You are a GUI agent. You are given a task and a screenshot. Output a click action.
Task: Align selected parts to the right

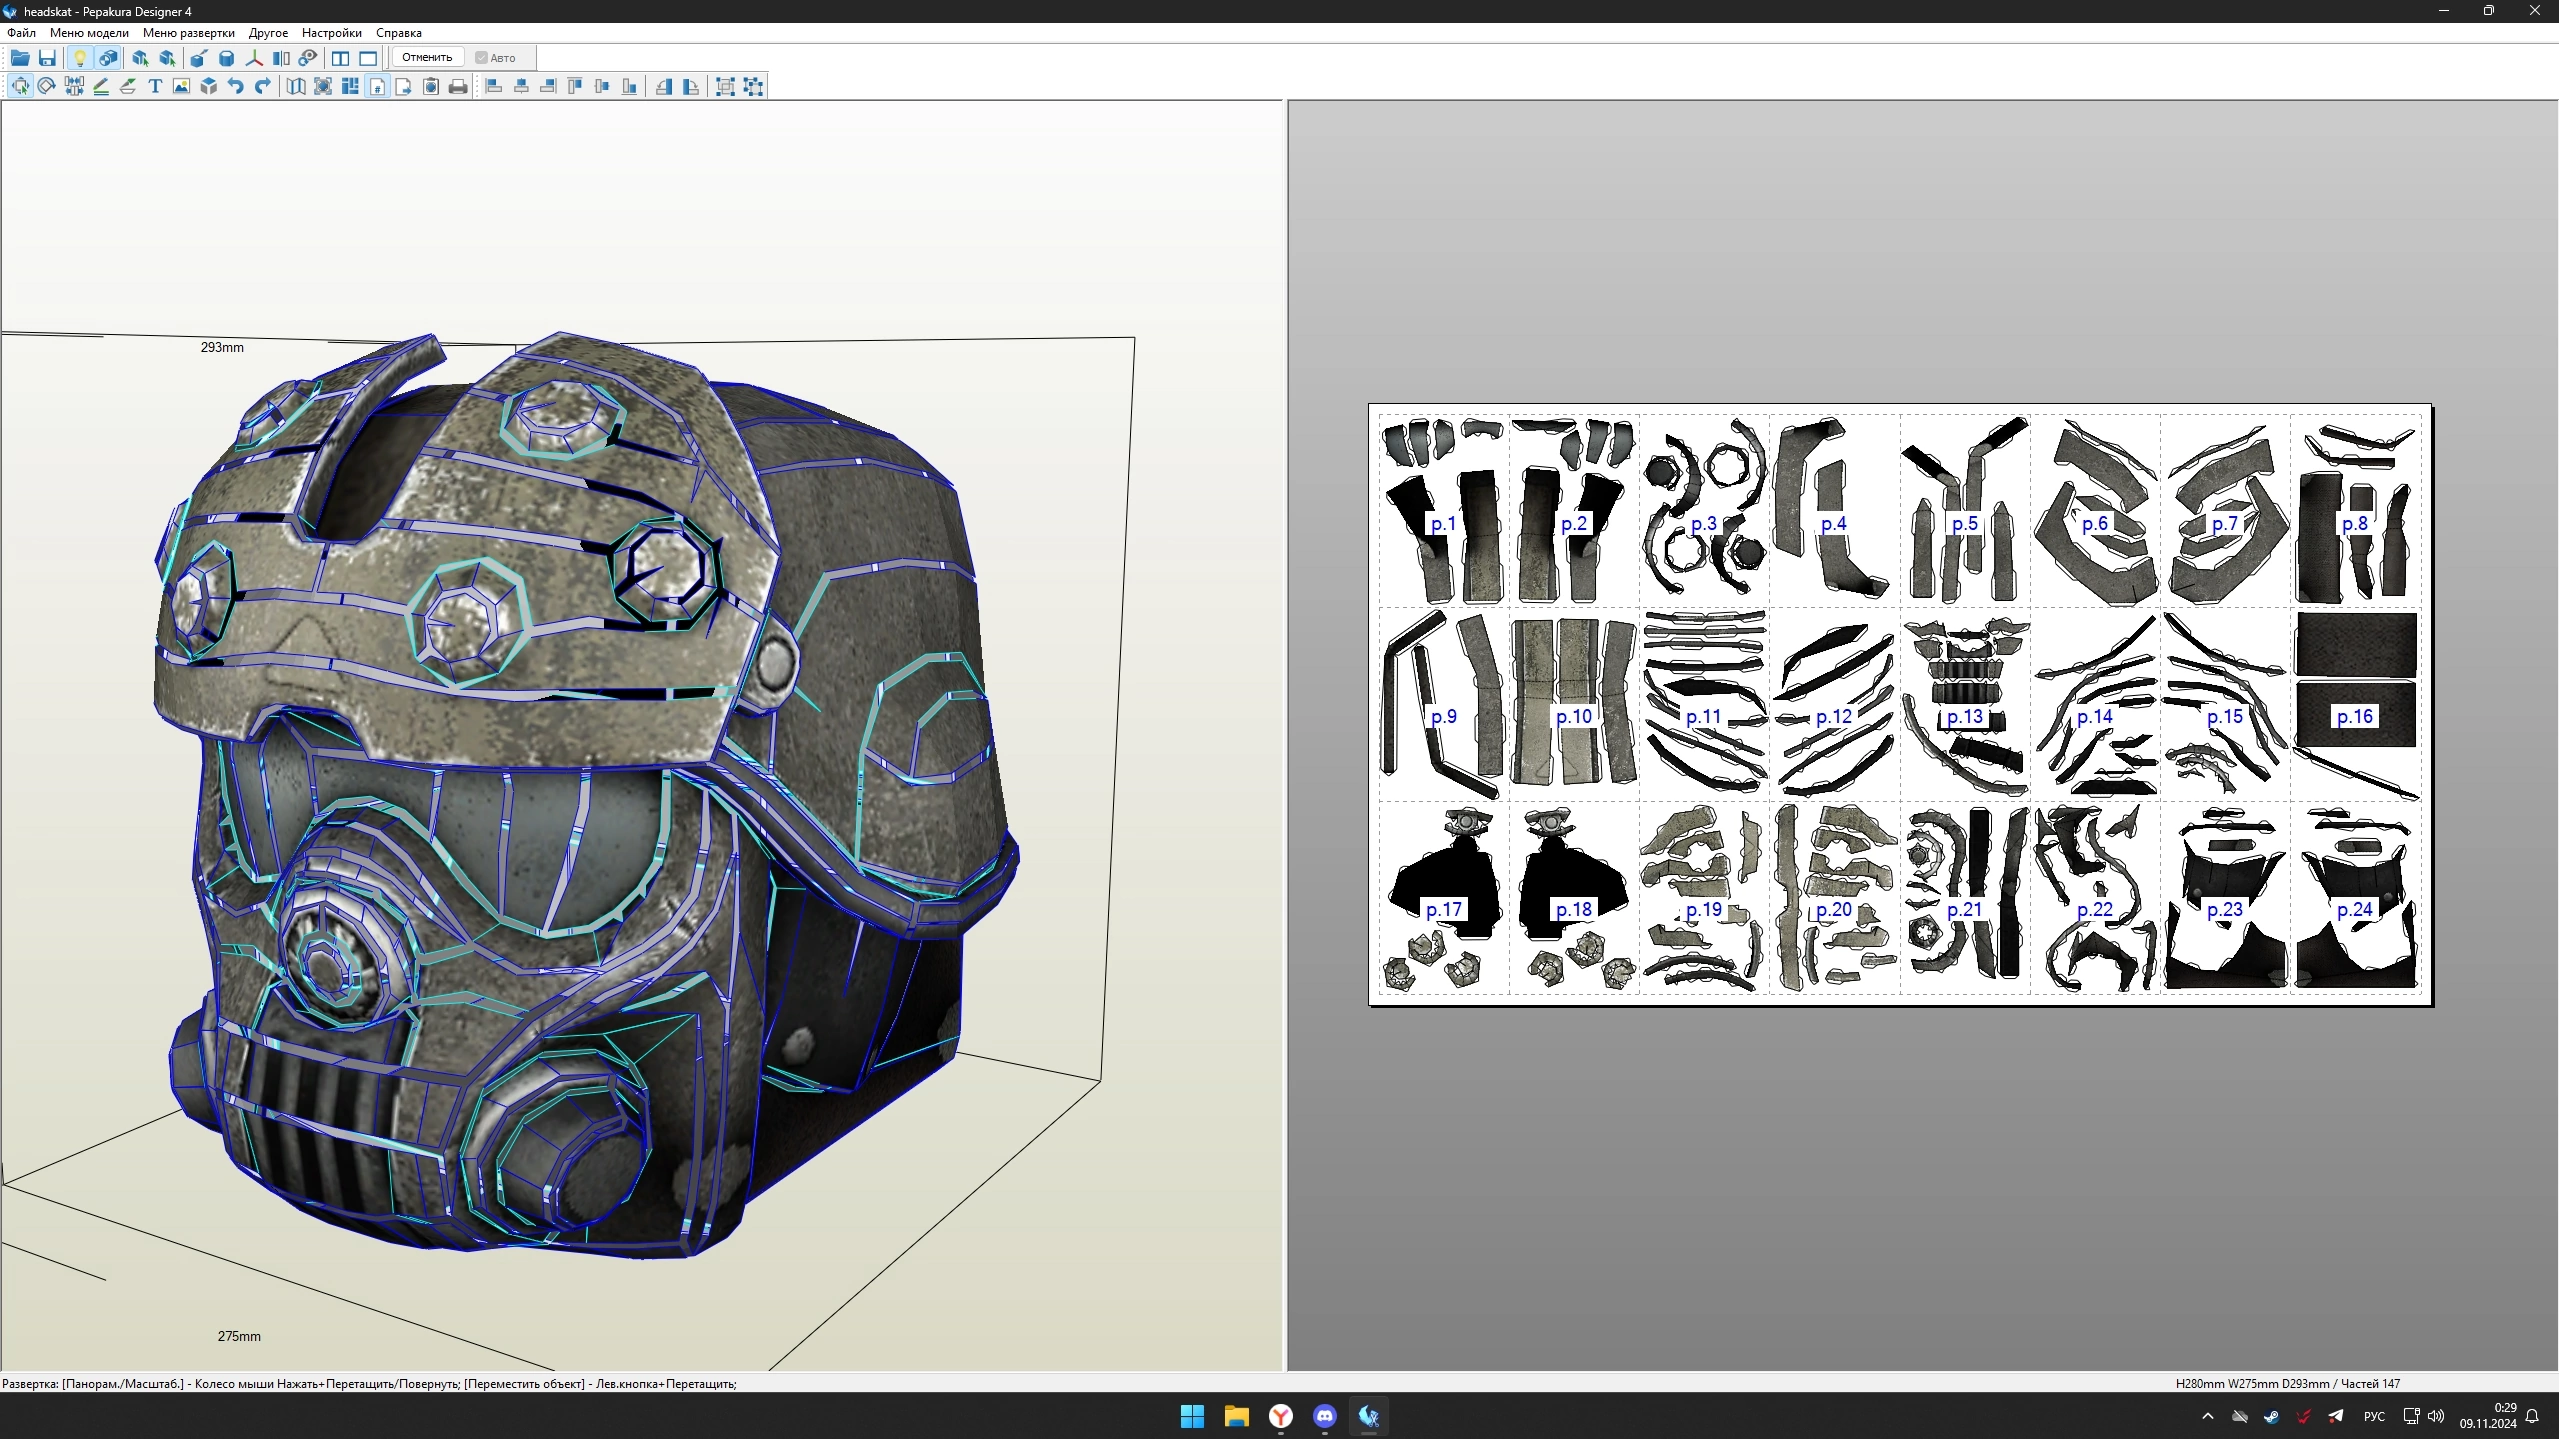tap(548, 86)
